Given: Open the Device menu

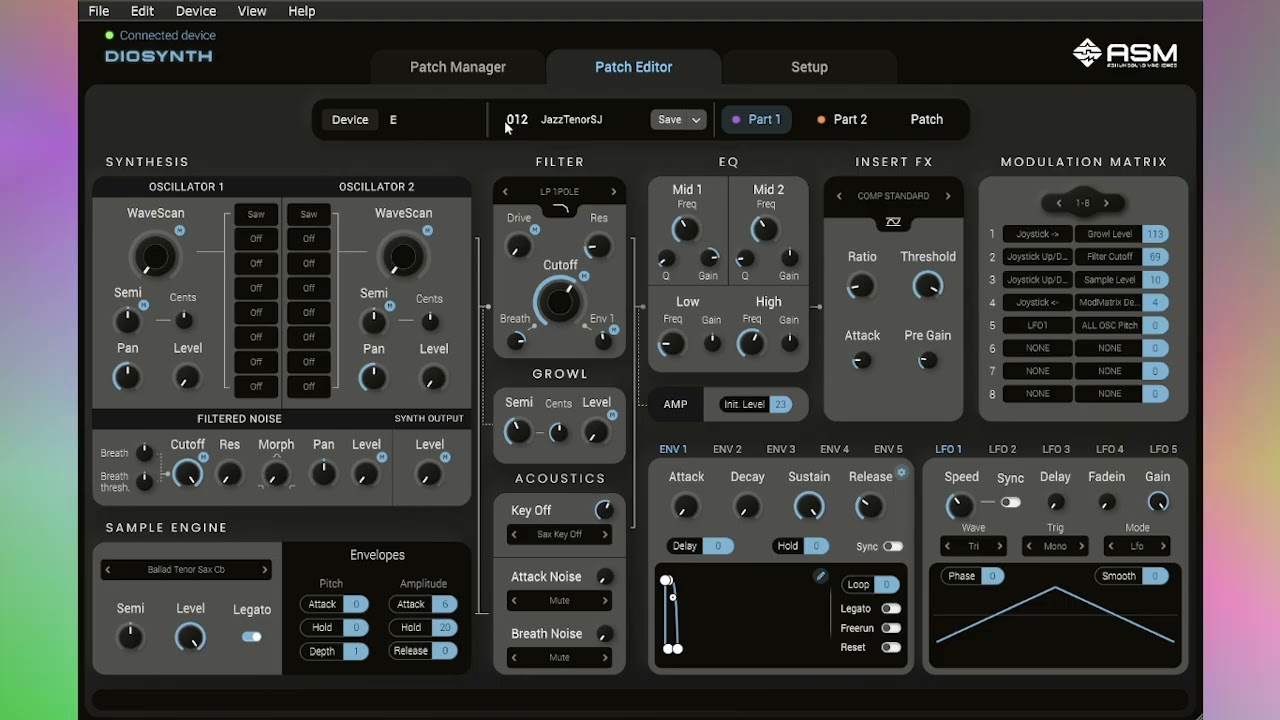Looking at the screenshot, I should 195,11.
